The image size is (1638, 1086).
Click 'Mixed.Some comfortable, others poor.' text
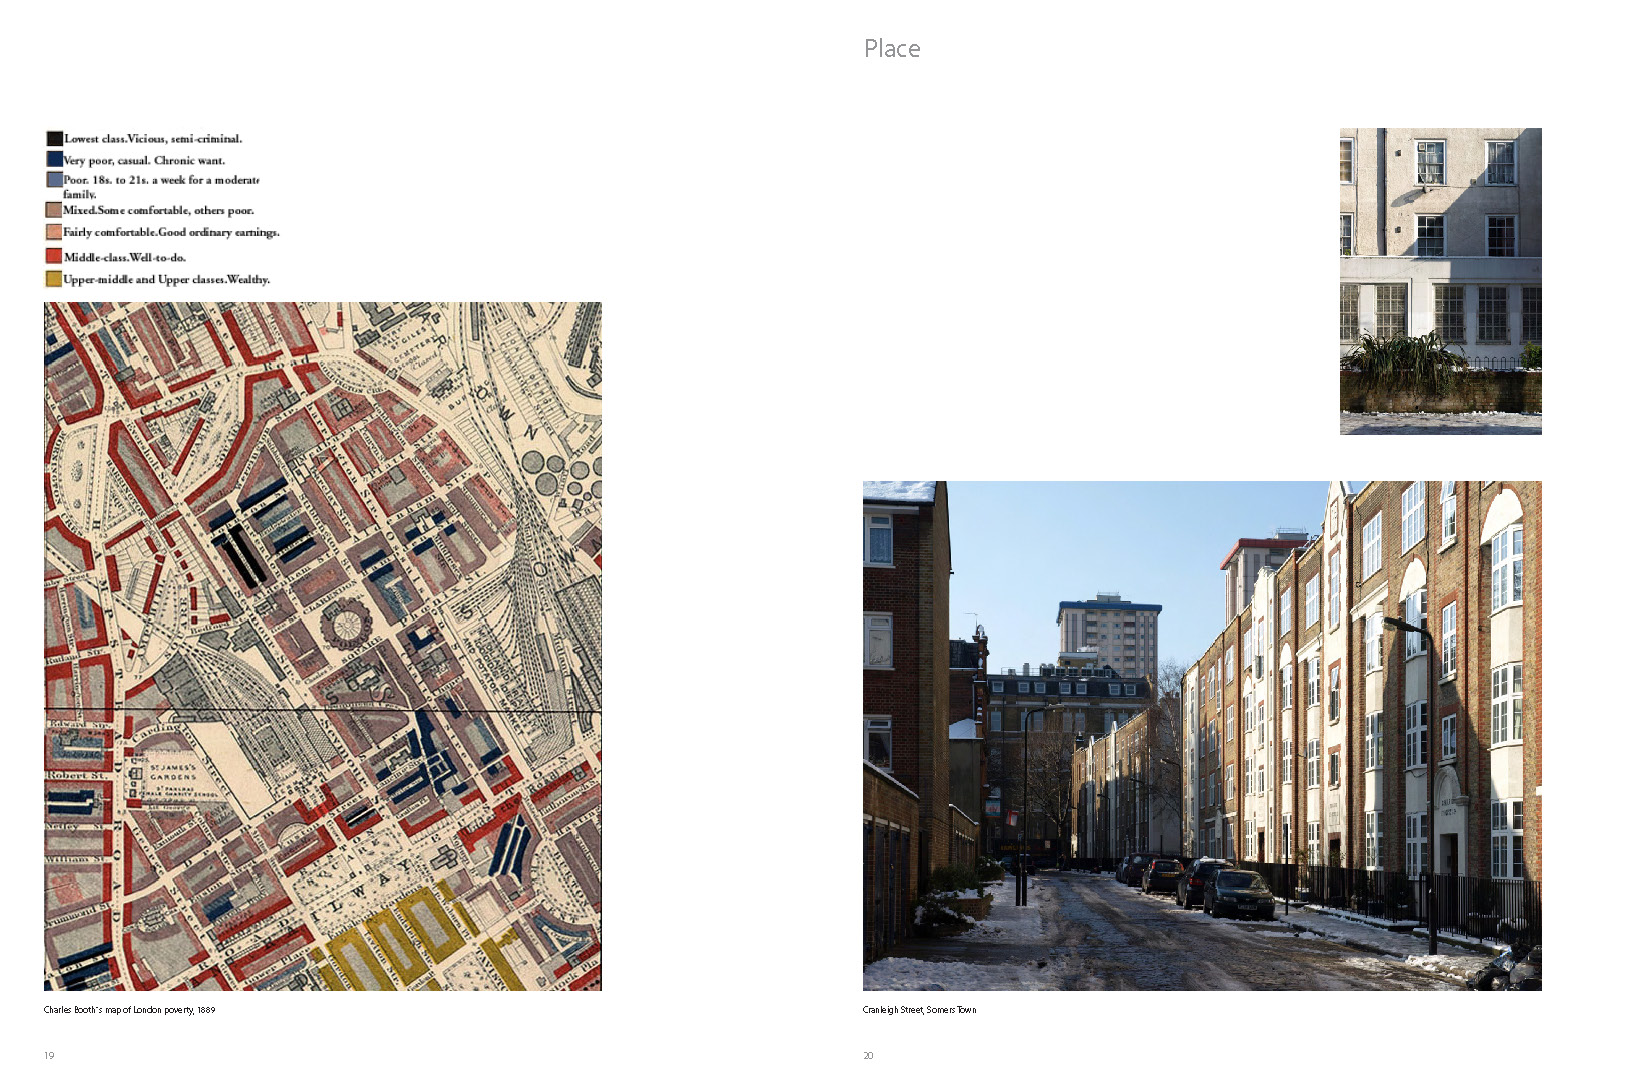coord(158,211)
